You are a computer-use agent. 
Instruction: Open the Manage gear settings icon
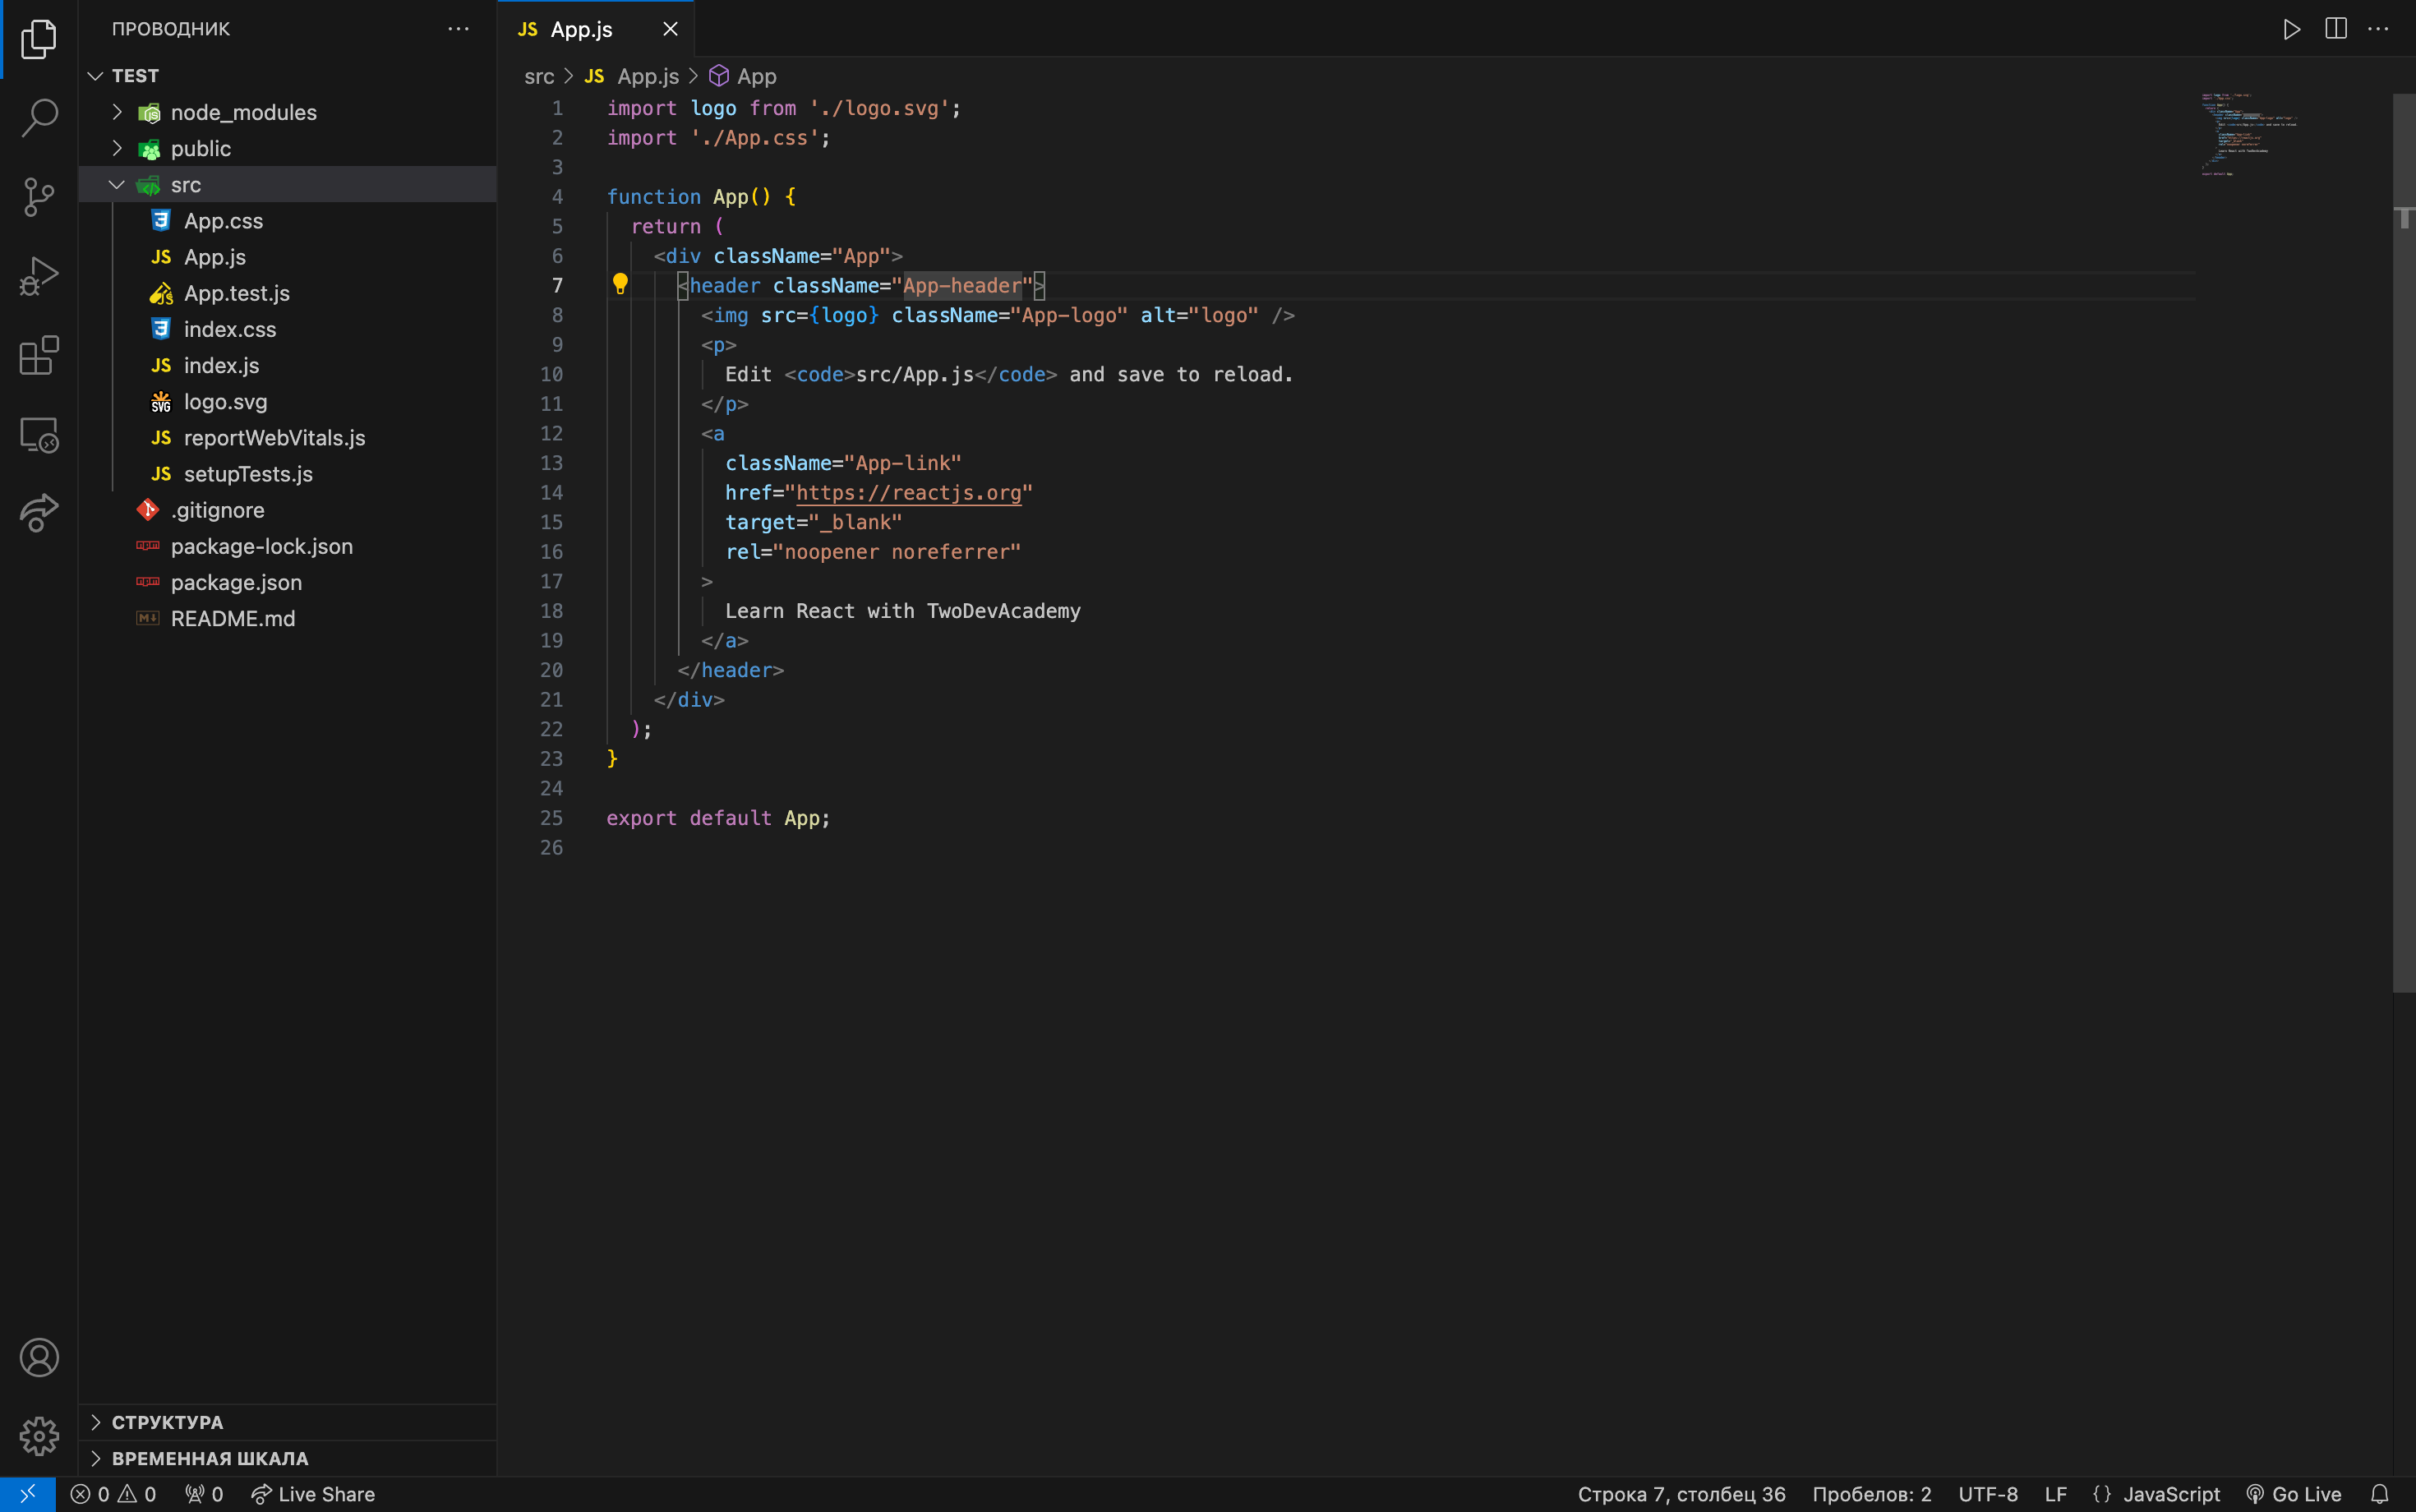click(39, 1436)
